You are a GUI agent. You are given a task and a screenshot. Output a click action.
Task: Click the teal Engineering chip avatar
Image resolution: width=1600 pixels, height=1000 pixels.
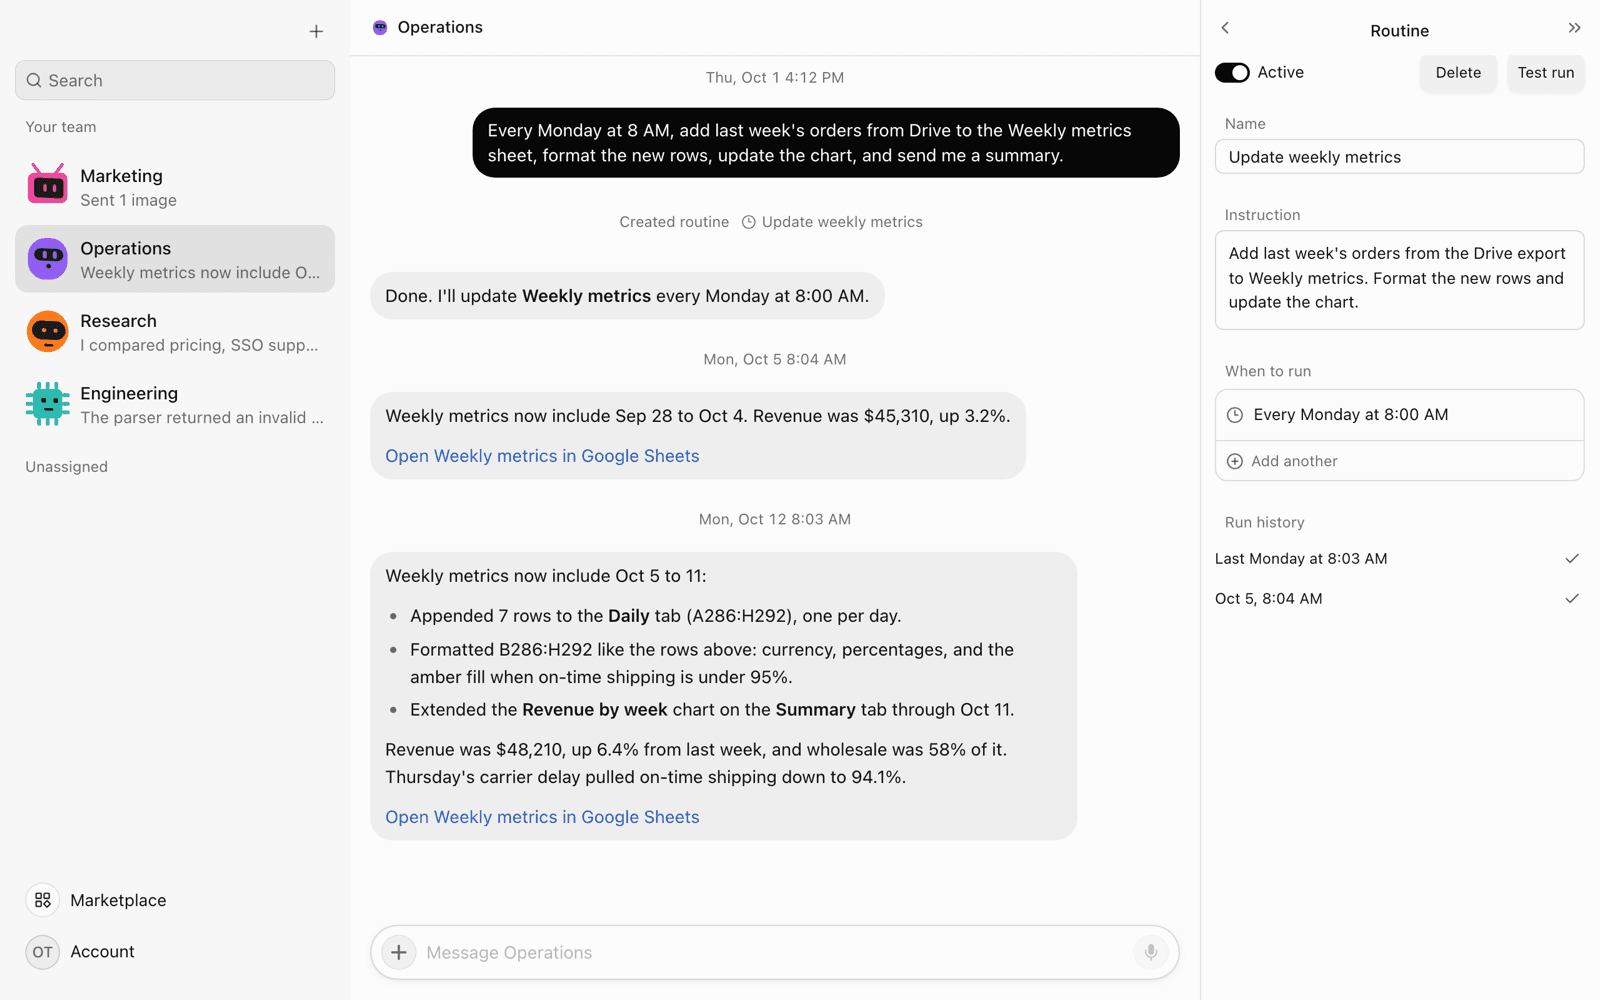(x=47, y=404)
